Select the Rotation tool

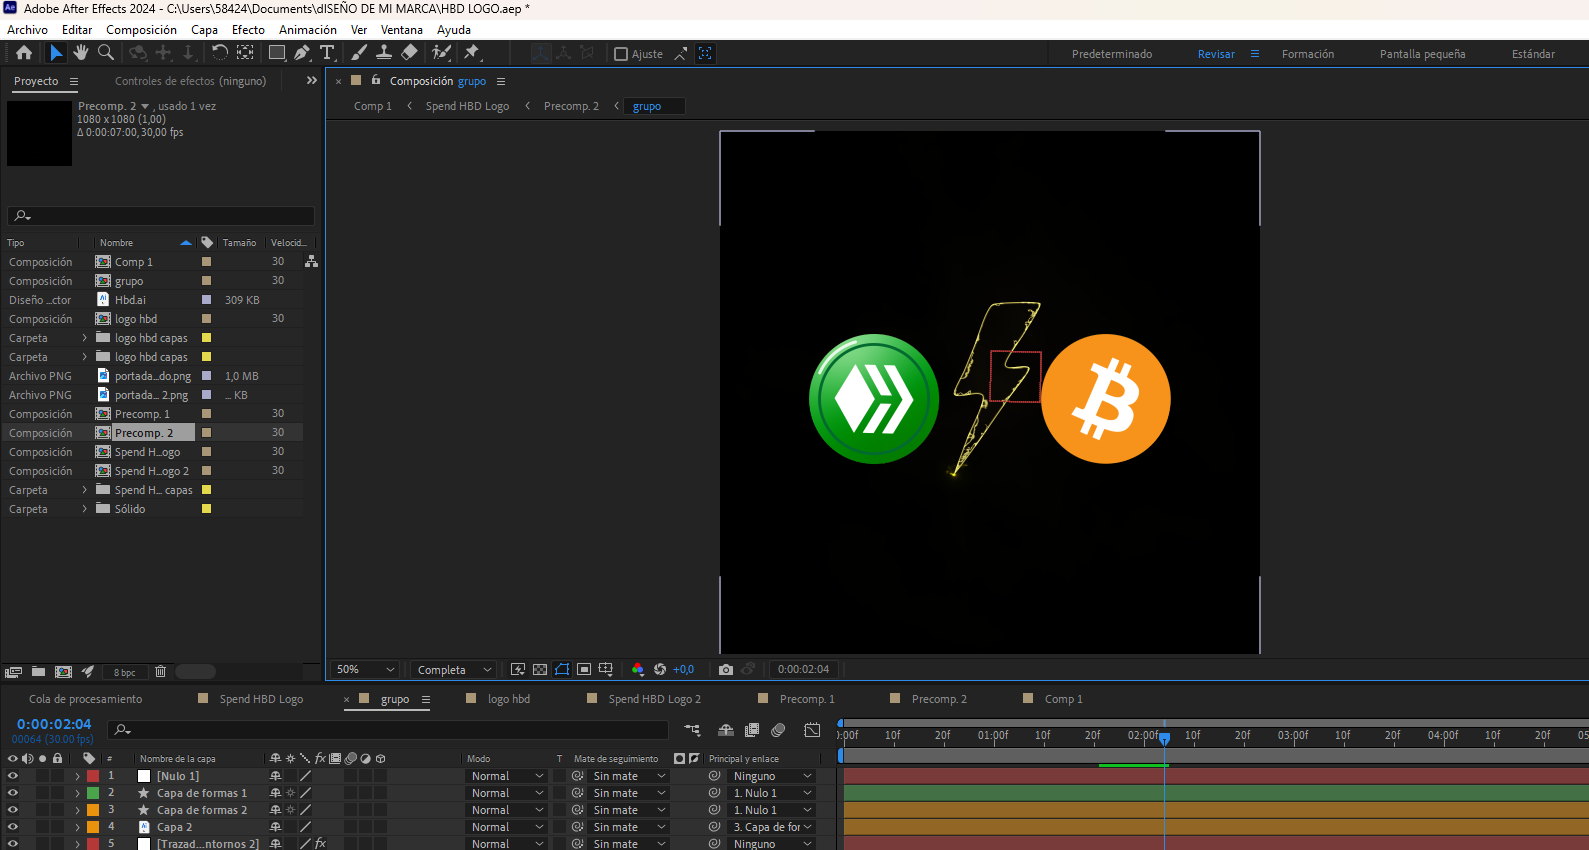pos(220,53)
